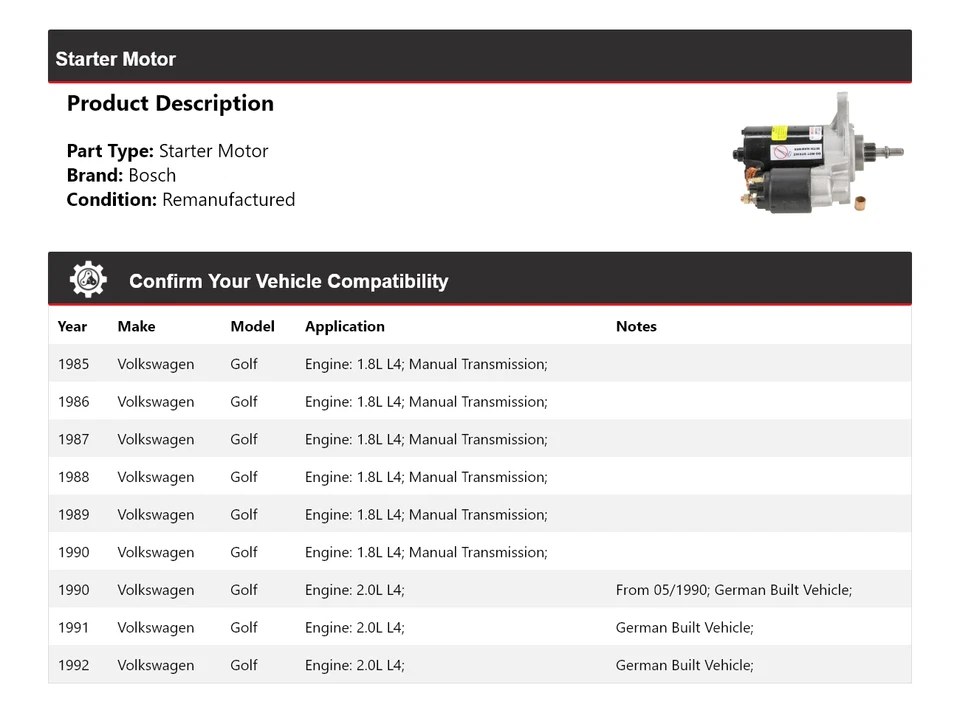The image size is (960, 713).
Task: Click German Built Vehicle note in 1991 row
Action: point(684,628)
